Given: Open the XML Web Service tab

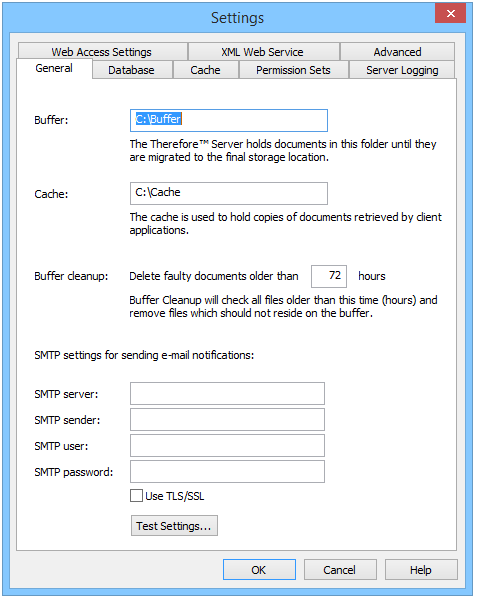Looking at the screenshot, I should pos(263,51).
